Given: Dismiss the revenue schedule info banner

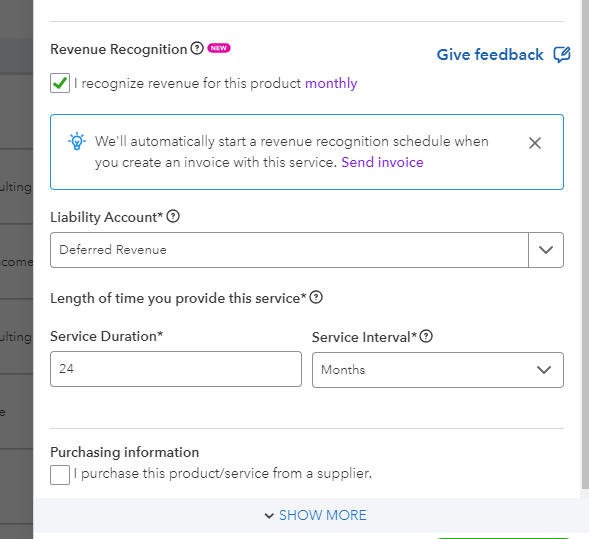Looking at the screenshot, I should pyautogui.click(x=535, y=143).
